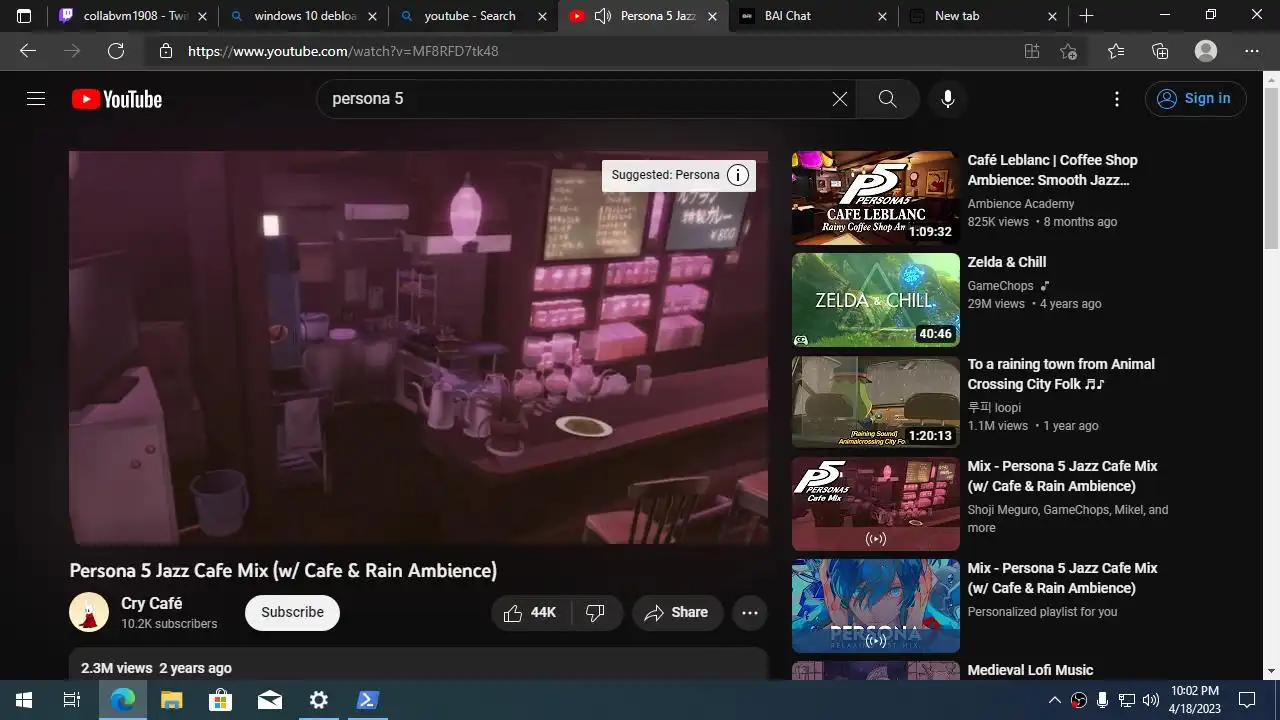The height and width of the screenshot is (720, 1280).
Task: Open a new browser tab
Action: point(1087,16)
